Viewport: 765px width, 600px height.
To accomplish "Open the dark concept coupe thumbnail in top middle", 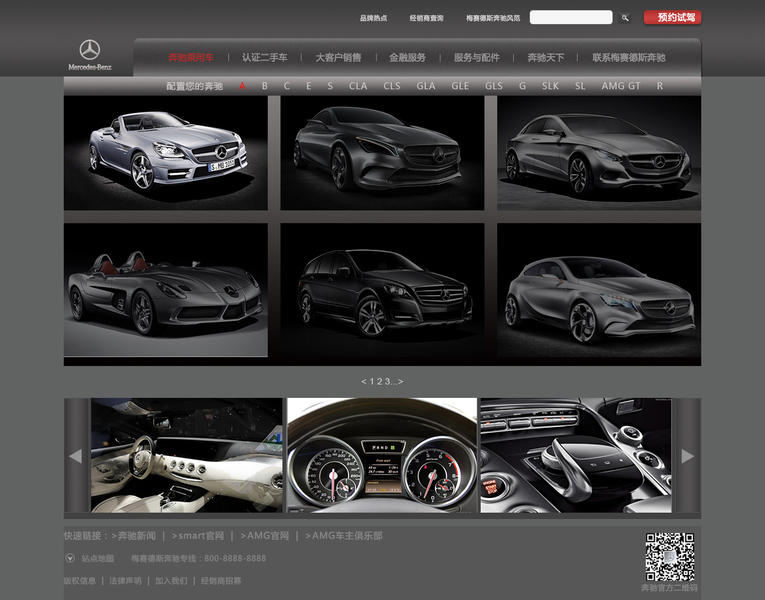I will click(x=382, y=153).
